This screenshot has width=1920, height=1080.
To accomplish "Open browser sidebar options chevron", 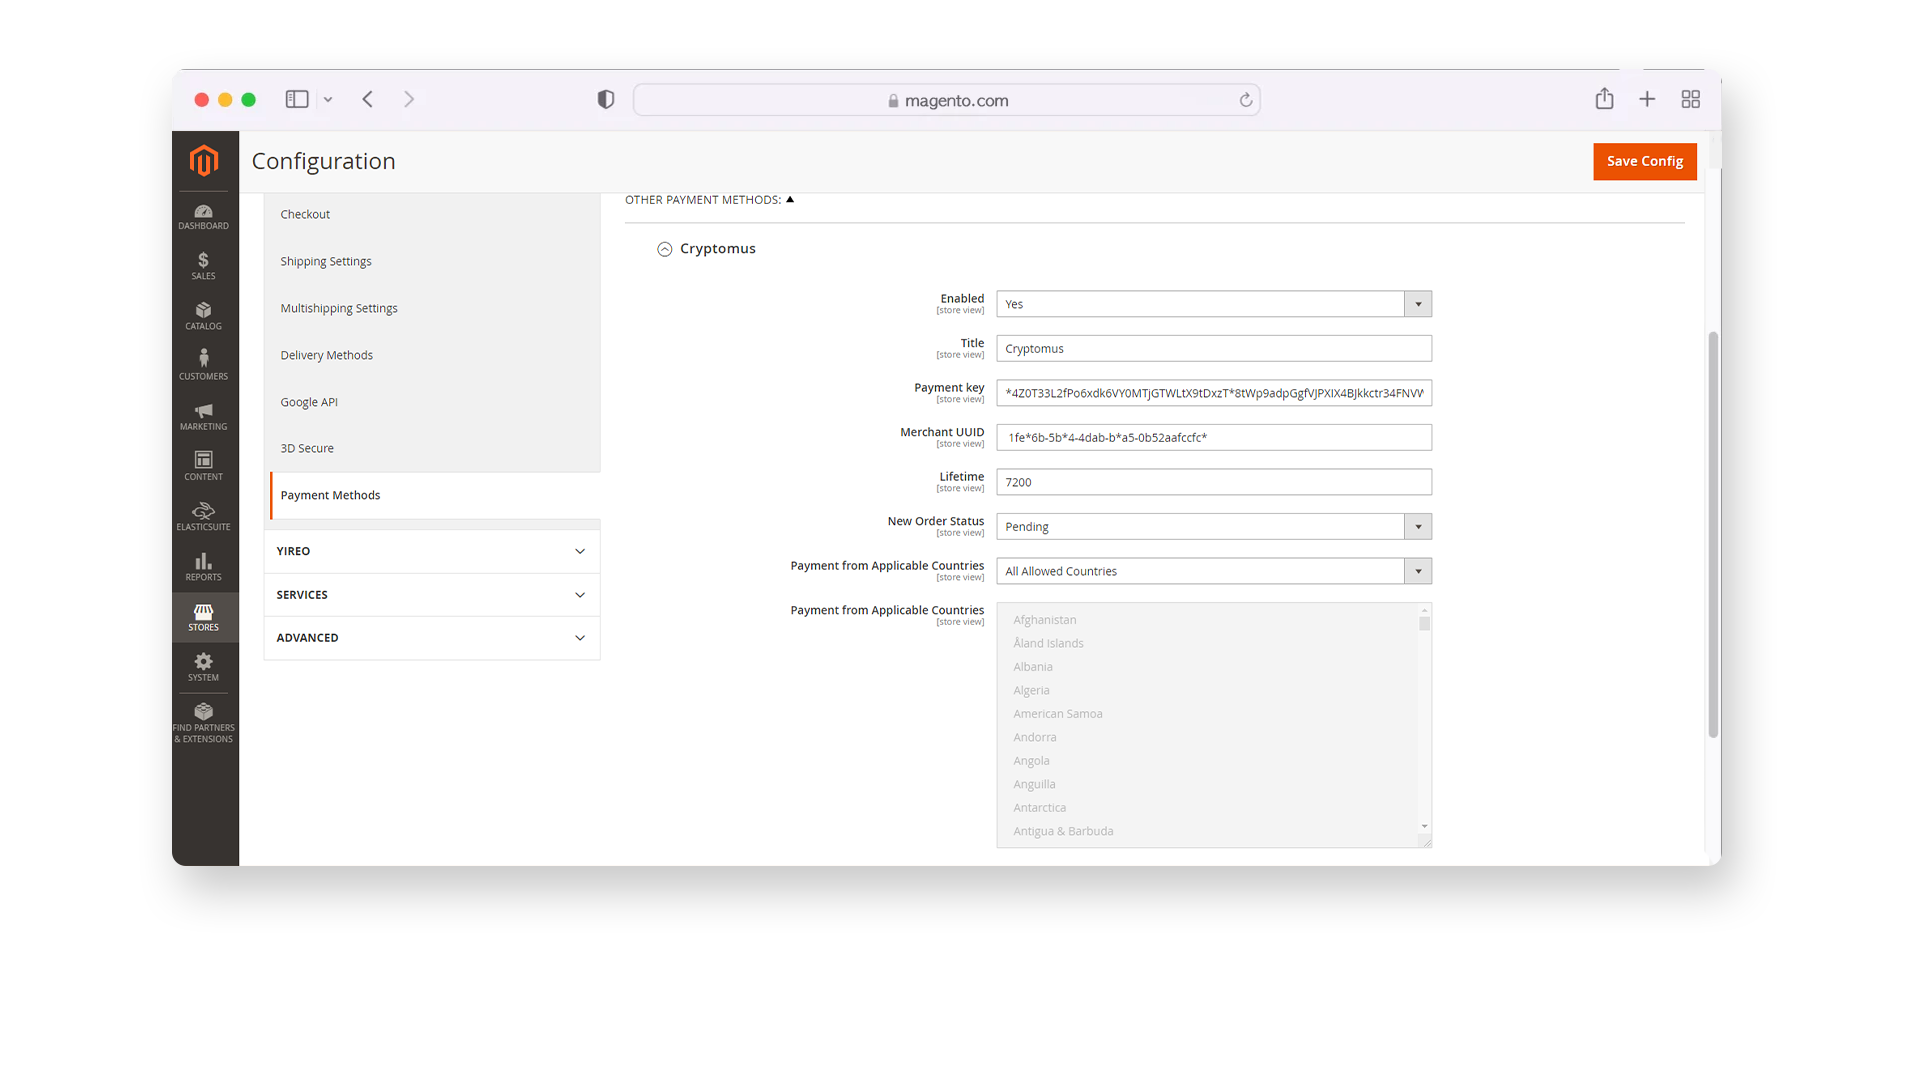I will tap(328, 99).
